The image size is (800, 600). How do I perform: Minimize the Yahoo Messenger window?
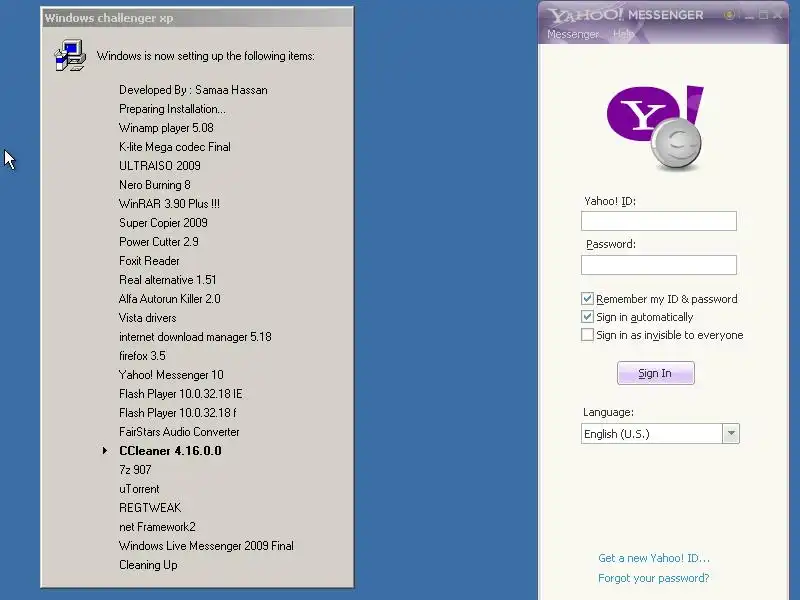pos(749,16)
